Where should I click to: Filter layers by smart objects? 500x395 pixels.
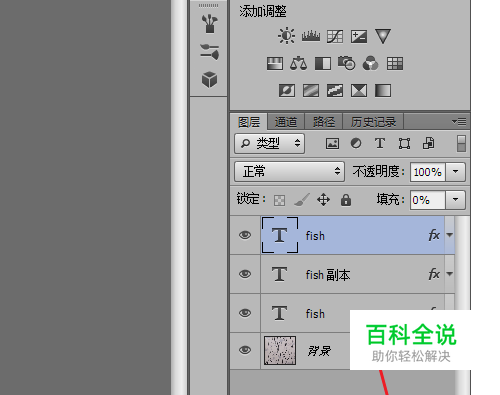[428, 143]
